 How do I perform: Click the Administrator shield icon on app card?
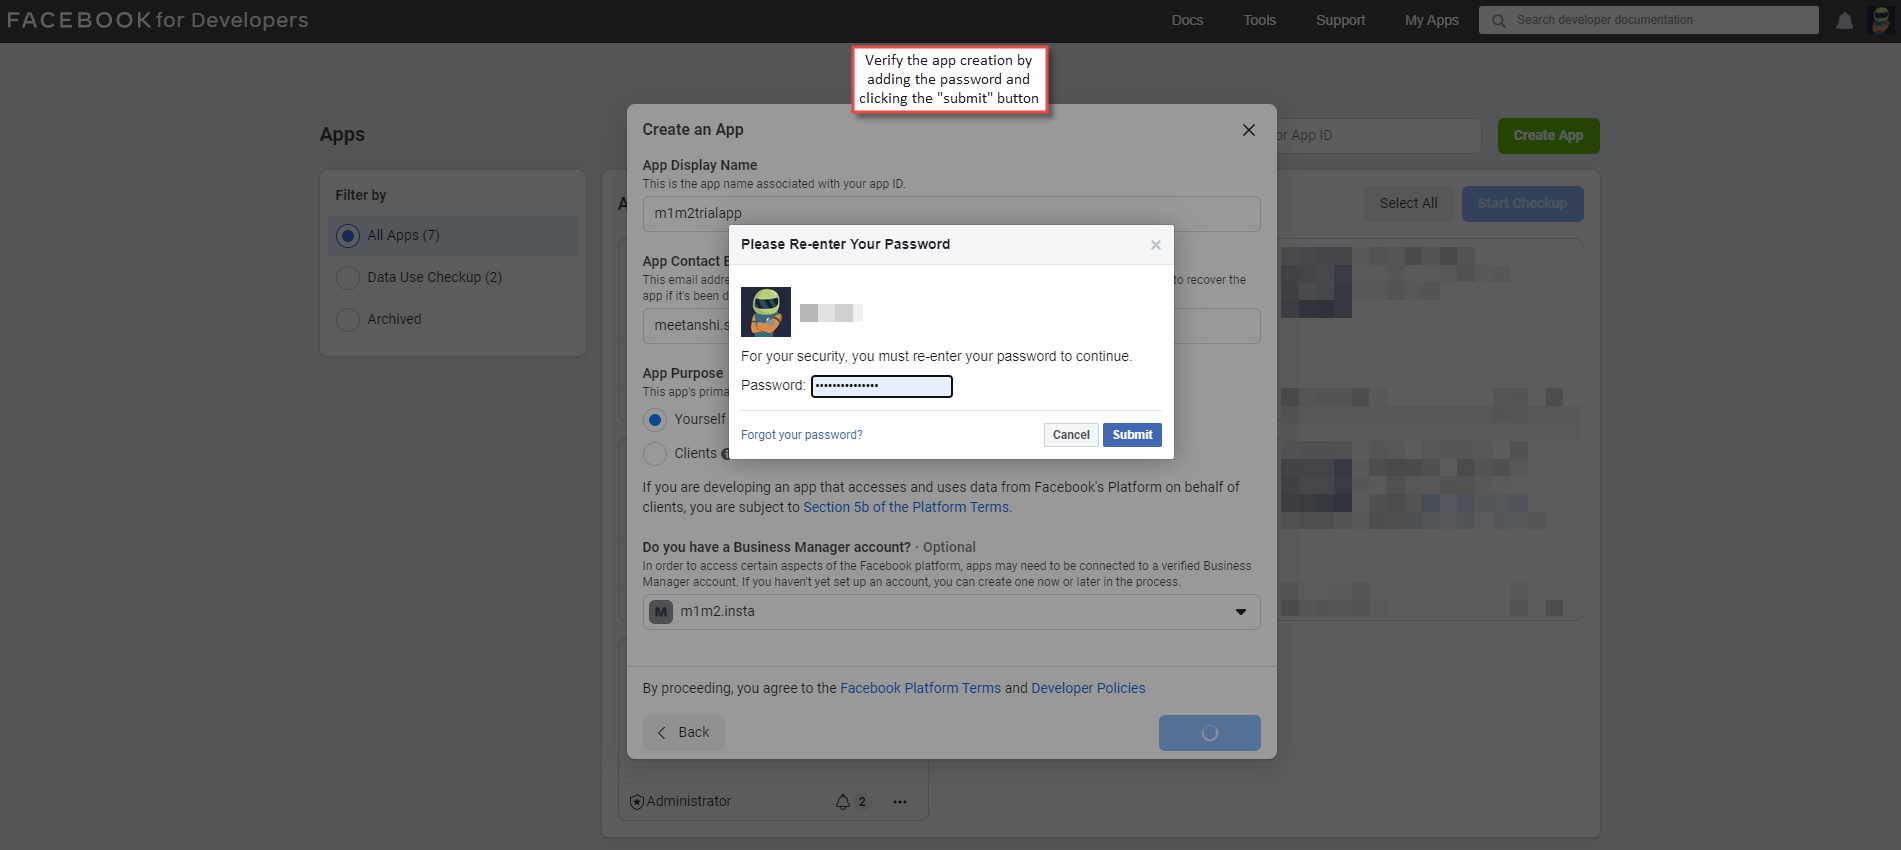click(637, 802)
